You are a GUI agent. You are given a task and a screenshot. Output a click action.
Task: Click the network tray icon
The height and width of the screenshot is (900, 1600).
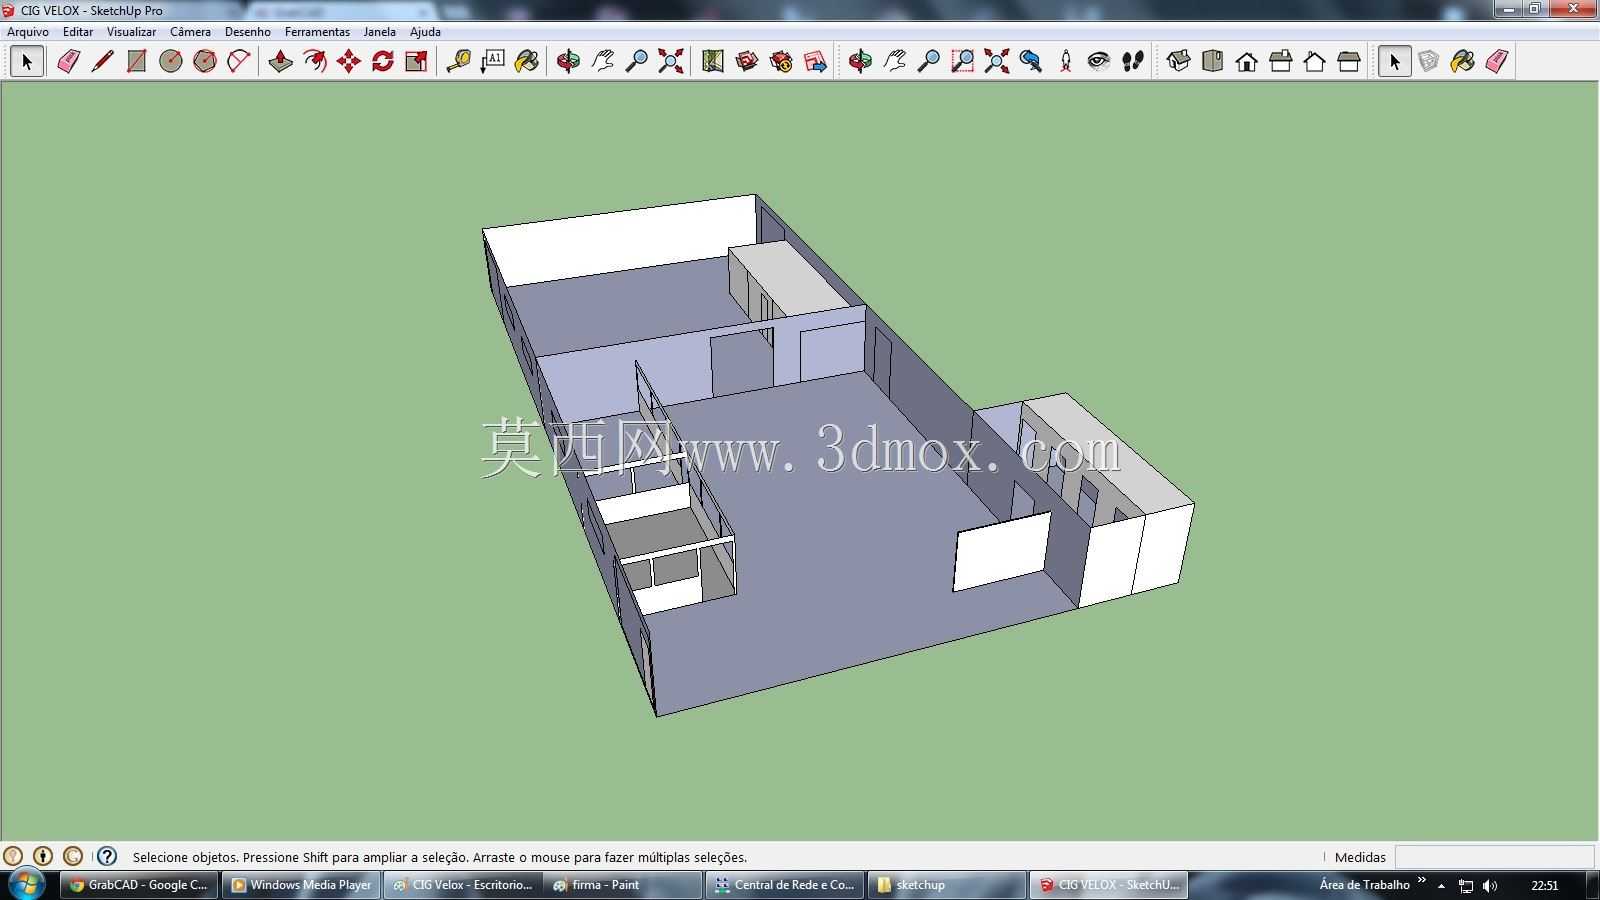[1465, 886]
